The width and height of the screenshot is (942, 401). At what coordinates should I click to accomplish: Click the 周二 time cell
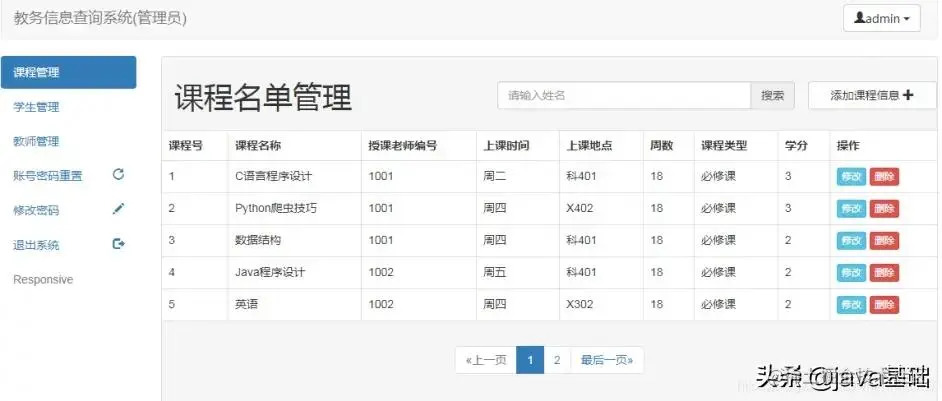tap(494, 176)
